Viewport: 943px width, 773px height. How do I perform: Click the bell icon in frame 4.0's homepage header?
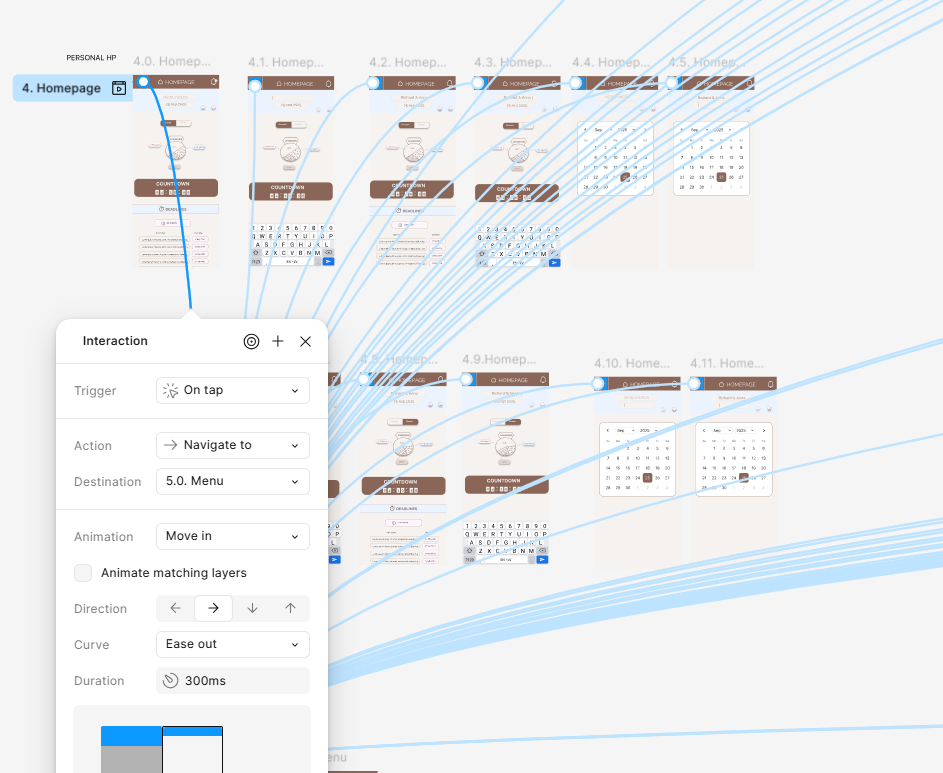coord(212,81)
